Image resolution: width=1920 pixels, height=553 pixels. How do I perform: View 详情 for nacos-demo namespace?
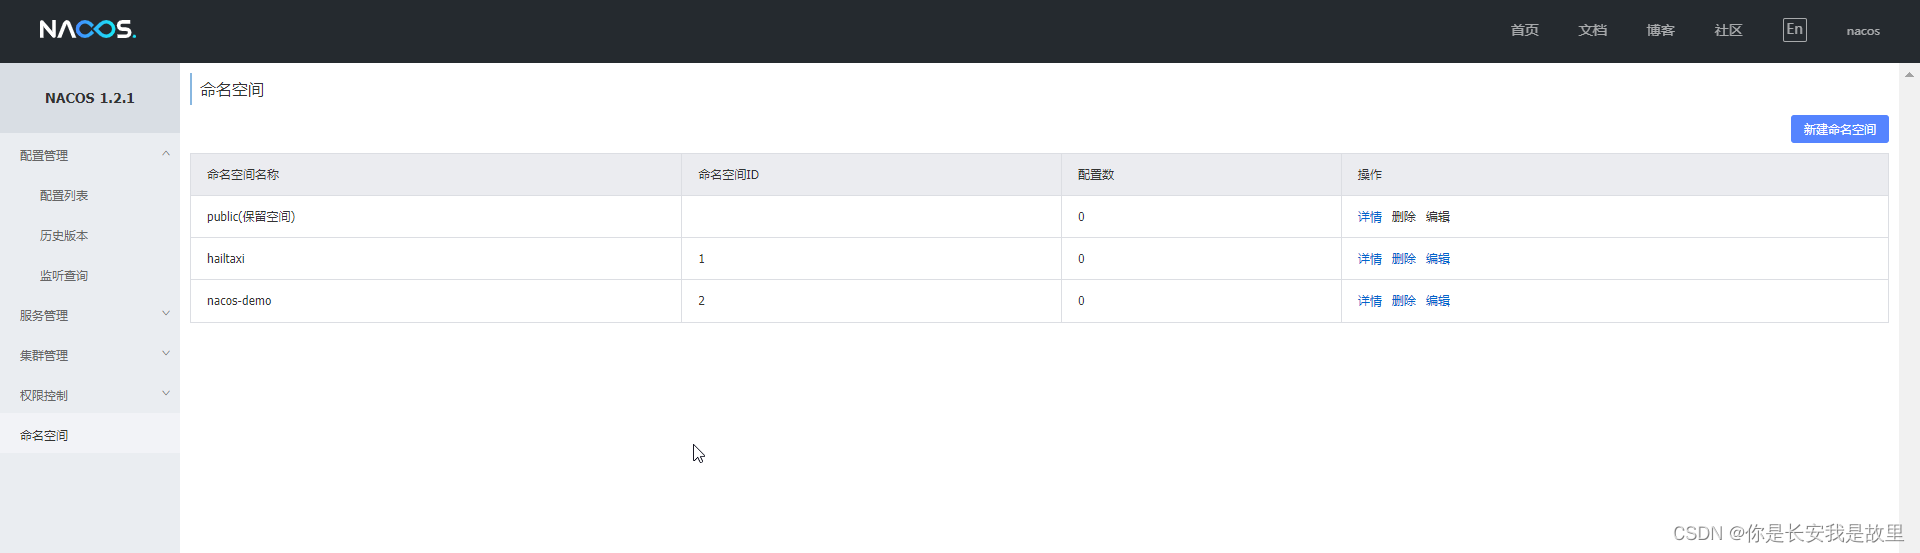pos(1370,301)
